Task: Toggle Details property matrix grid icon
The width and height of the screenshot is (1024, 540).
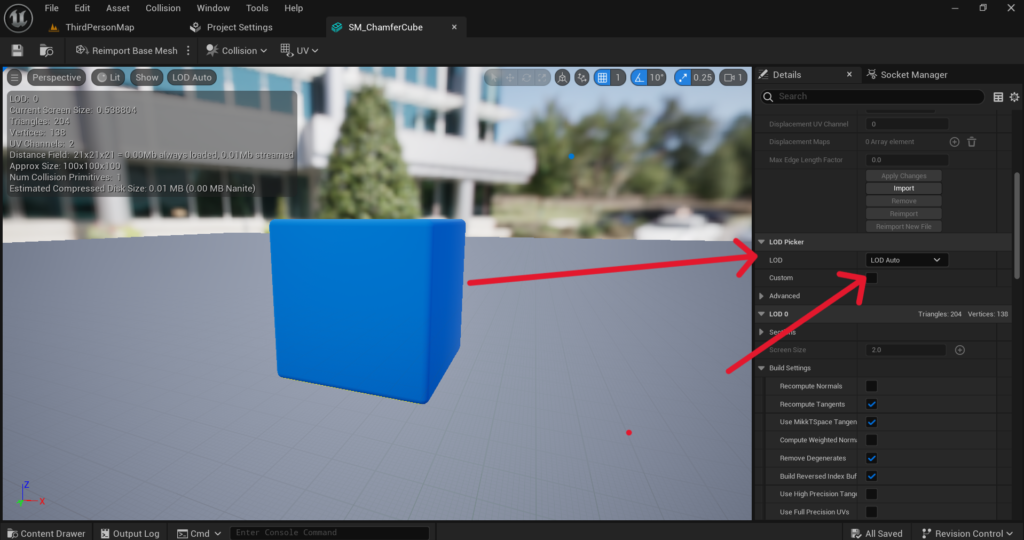Action: pos(998,97)
